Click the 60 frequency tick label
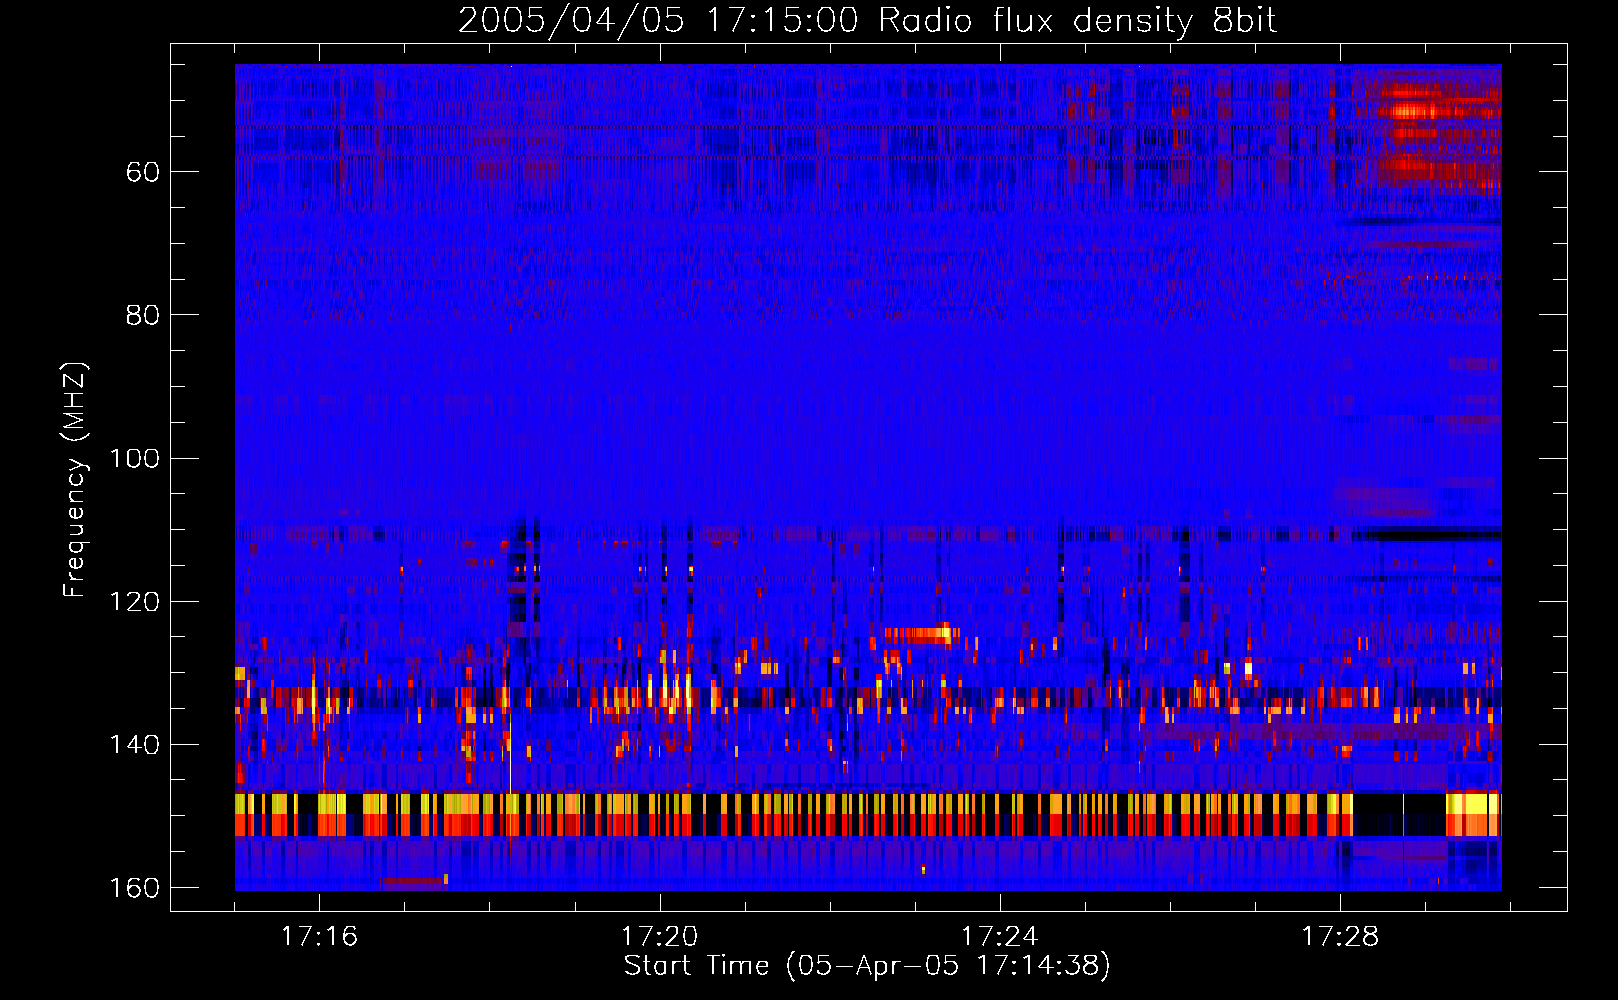Image resolution: width=1618 pixels, height=1000 pixels. click(x=143, y=172)
